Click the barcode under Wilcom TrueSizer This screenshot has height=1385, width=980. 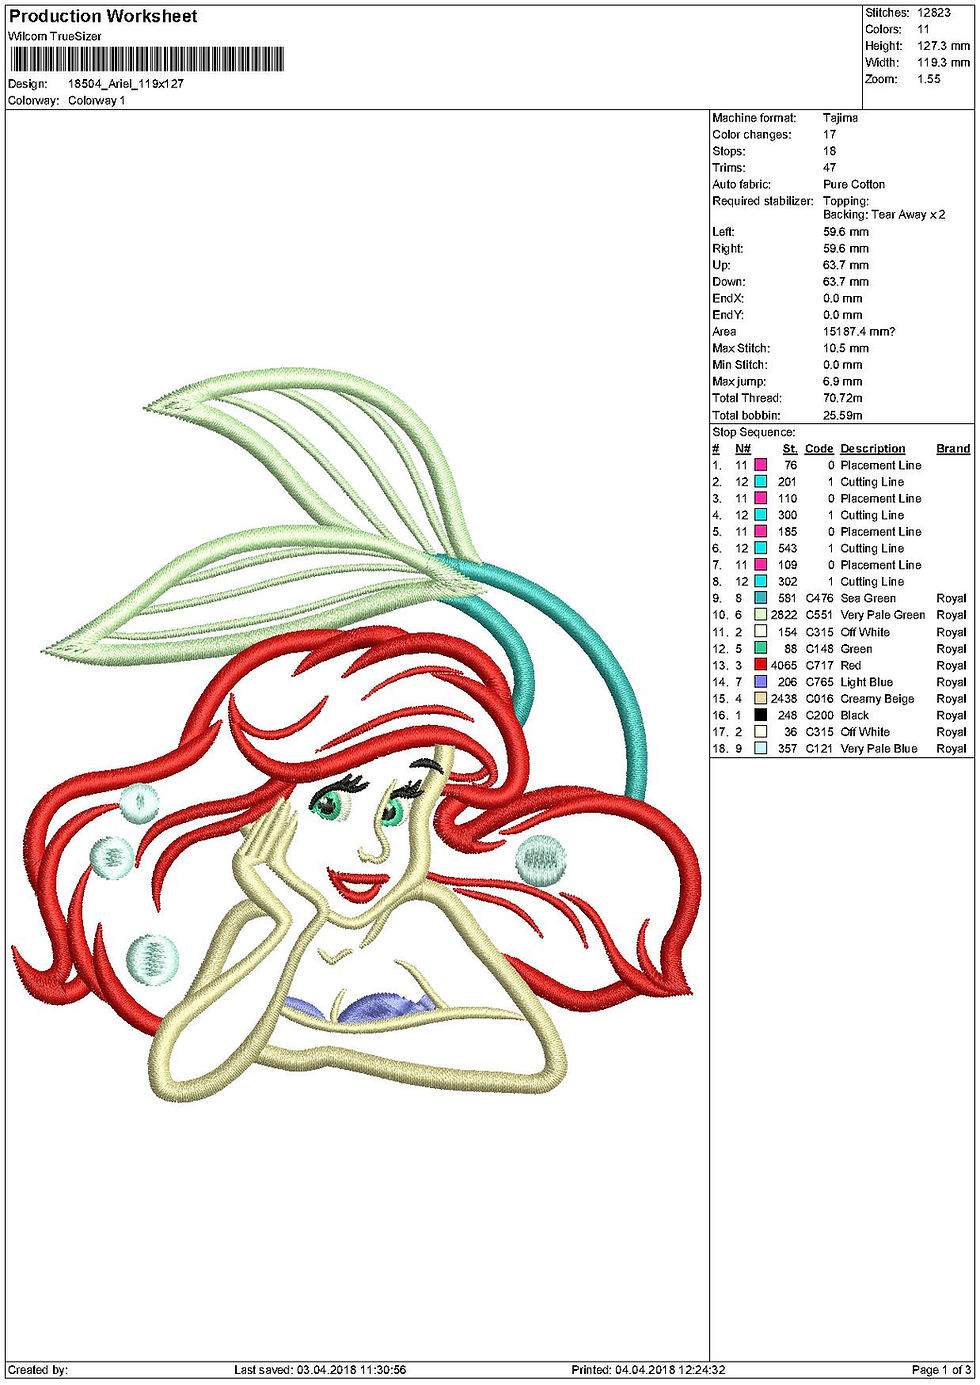tap(146, 59)
